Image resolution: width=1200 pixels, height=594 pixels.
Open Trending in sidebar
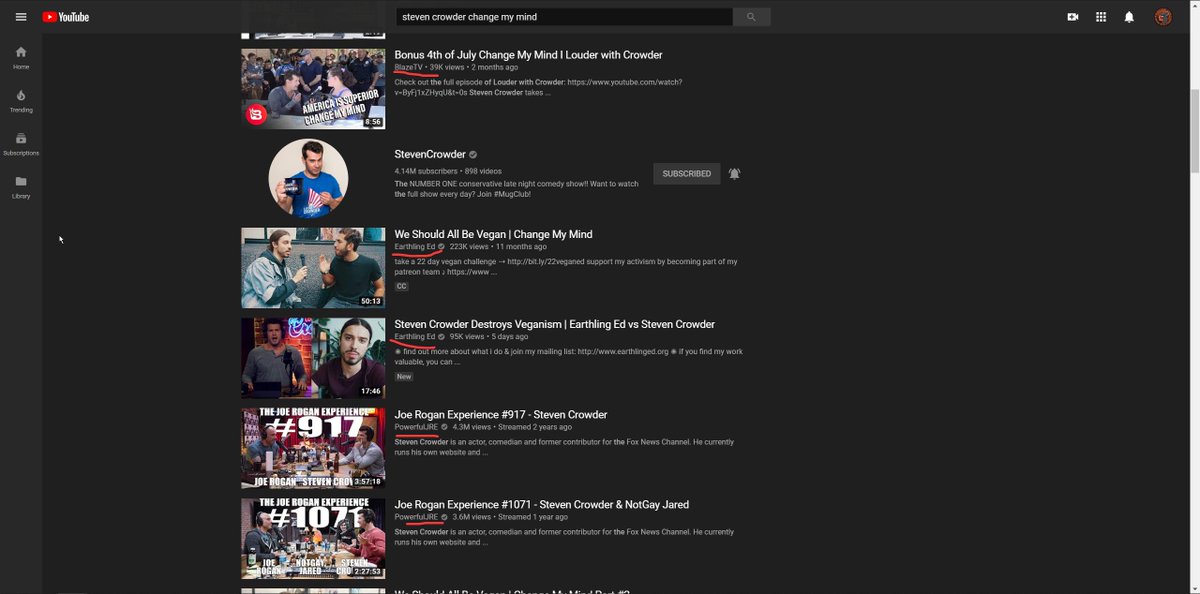pos(21,101)
